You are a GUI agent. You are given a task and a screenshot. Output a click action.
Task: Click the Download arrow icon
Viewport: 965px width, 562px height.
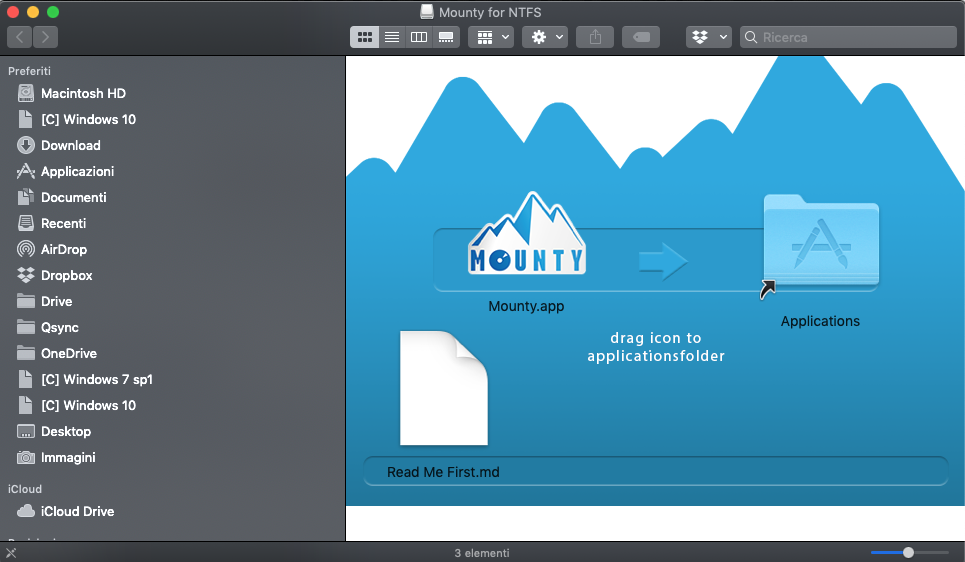(x=26, y=145)
